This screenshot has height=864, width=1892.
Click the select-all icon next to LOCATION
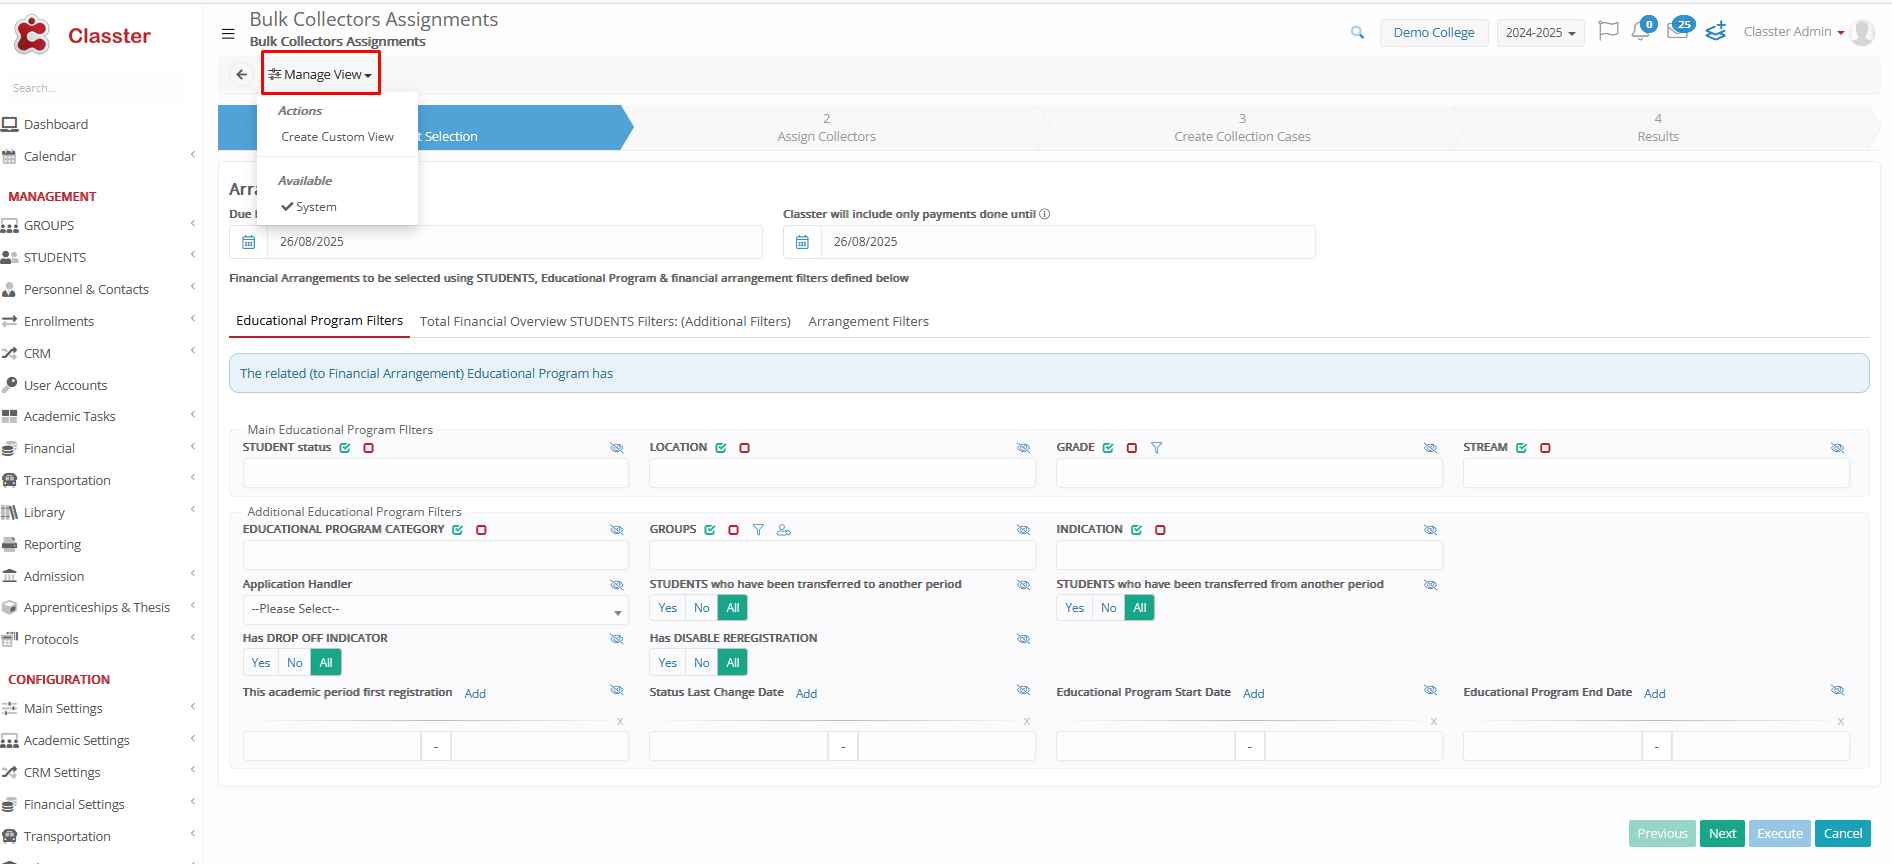coord(721,448)
